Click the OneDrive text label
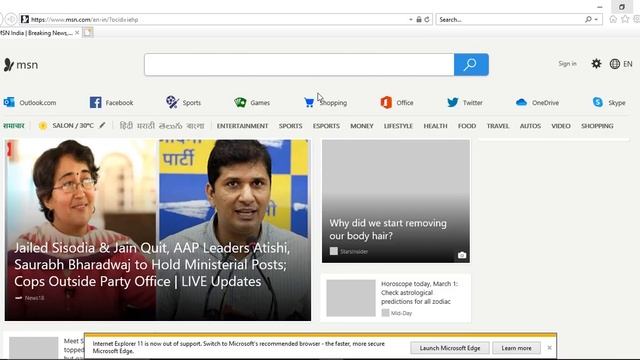This screenshot has width=640, height=360. pos(545,103)
